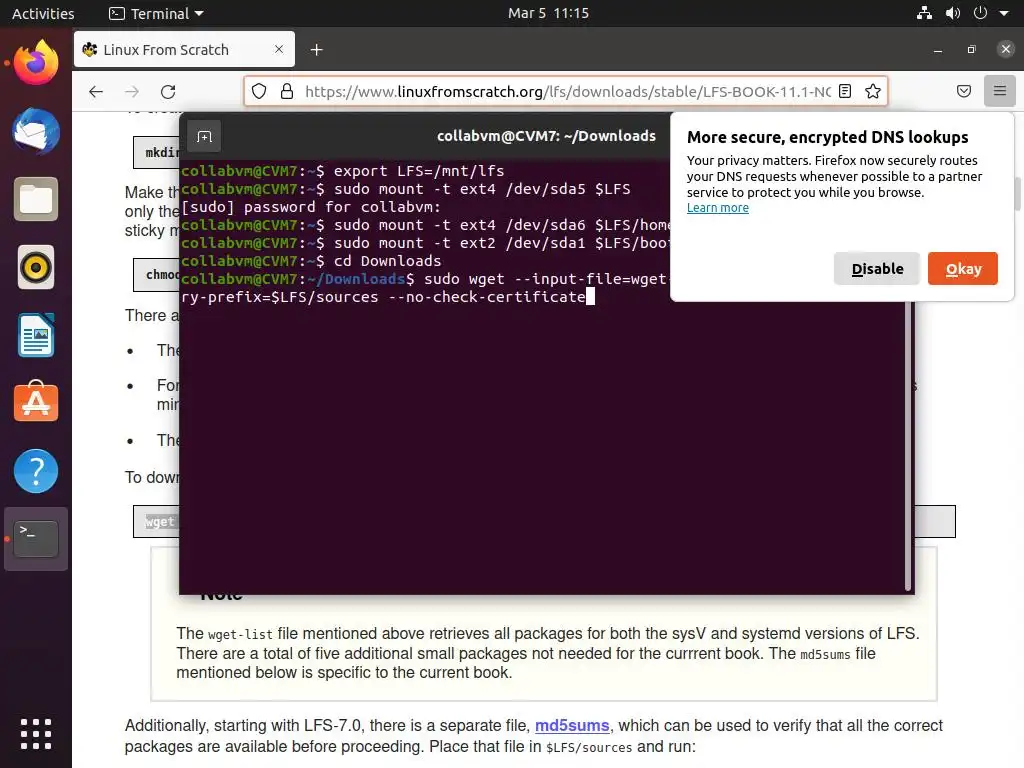Launch LibreOffice Writer from the dock
This screenshot has height=768, width=1024.
36,336
